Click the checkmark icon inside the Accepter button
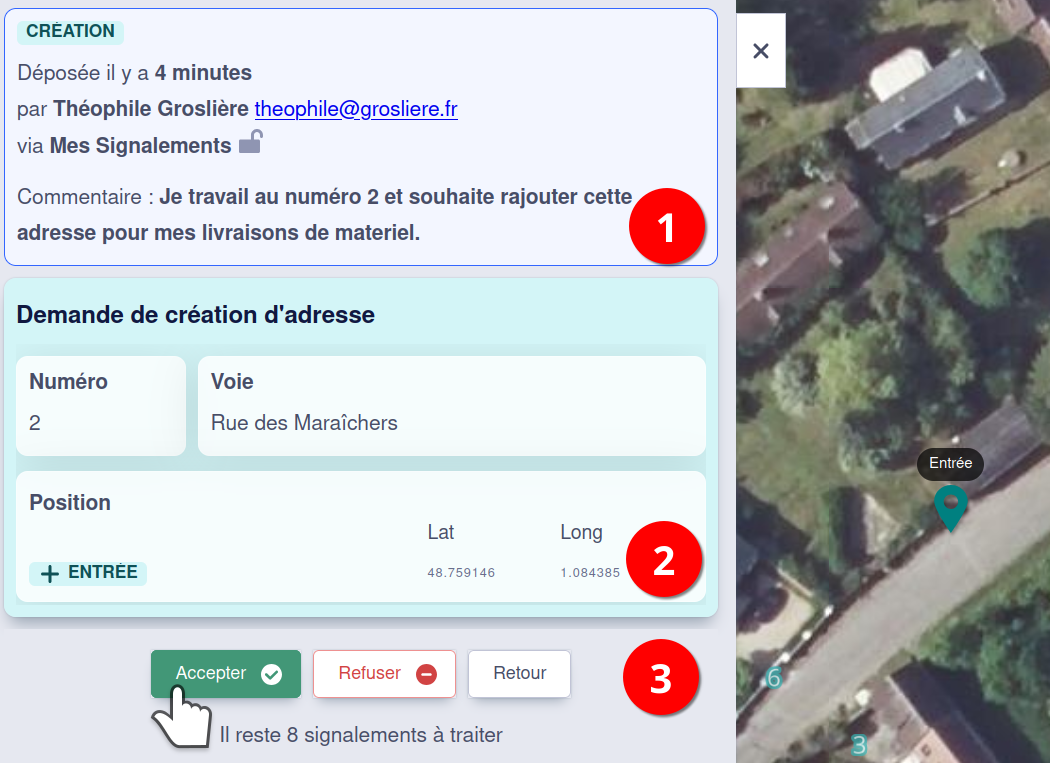The width and height of the screenshot is (1050, 763). (x=271, y=675)
